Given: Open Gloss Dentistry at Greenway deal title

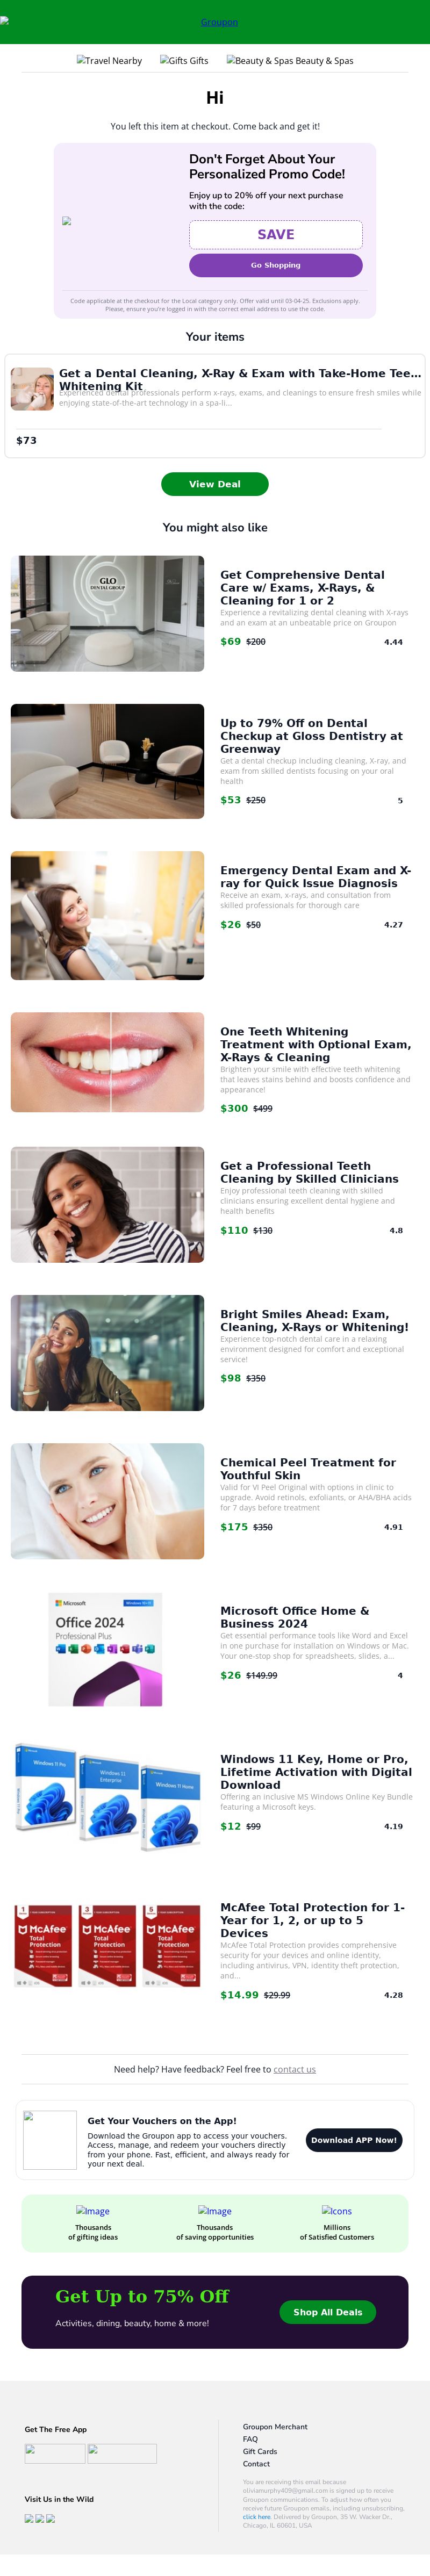Looking at the screenshot, I should [311, 735].
